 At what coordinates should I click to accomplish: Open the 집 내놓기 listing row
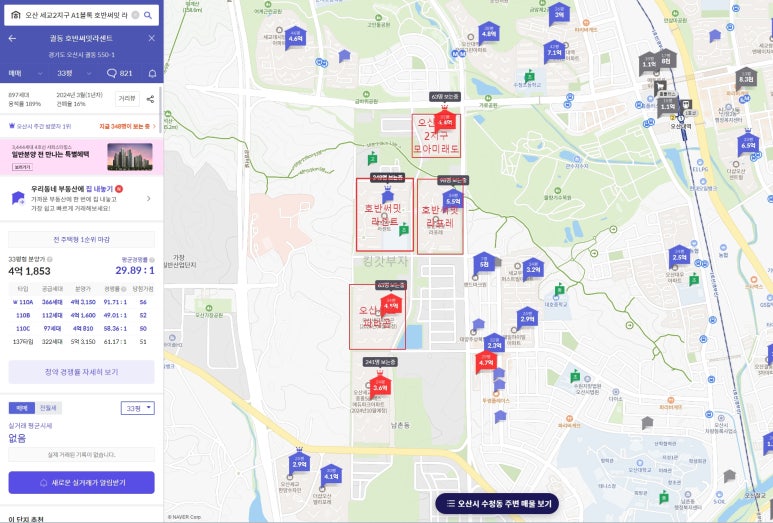point(81,198)
